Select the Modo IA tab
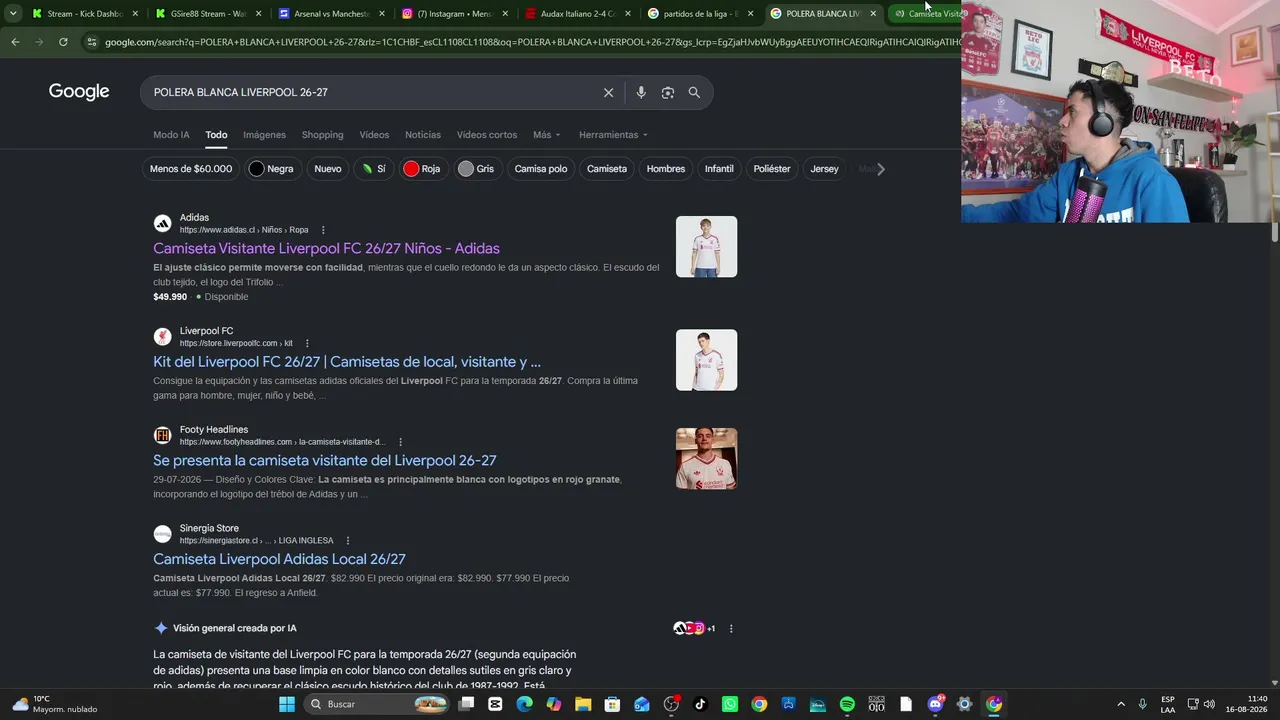The width and height of the screenshot is (1280, 720). [x=171, y=135]
